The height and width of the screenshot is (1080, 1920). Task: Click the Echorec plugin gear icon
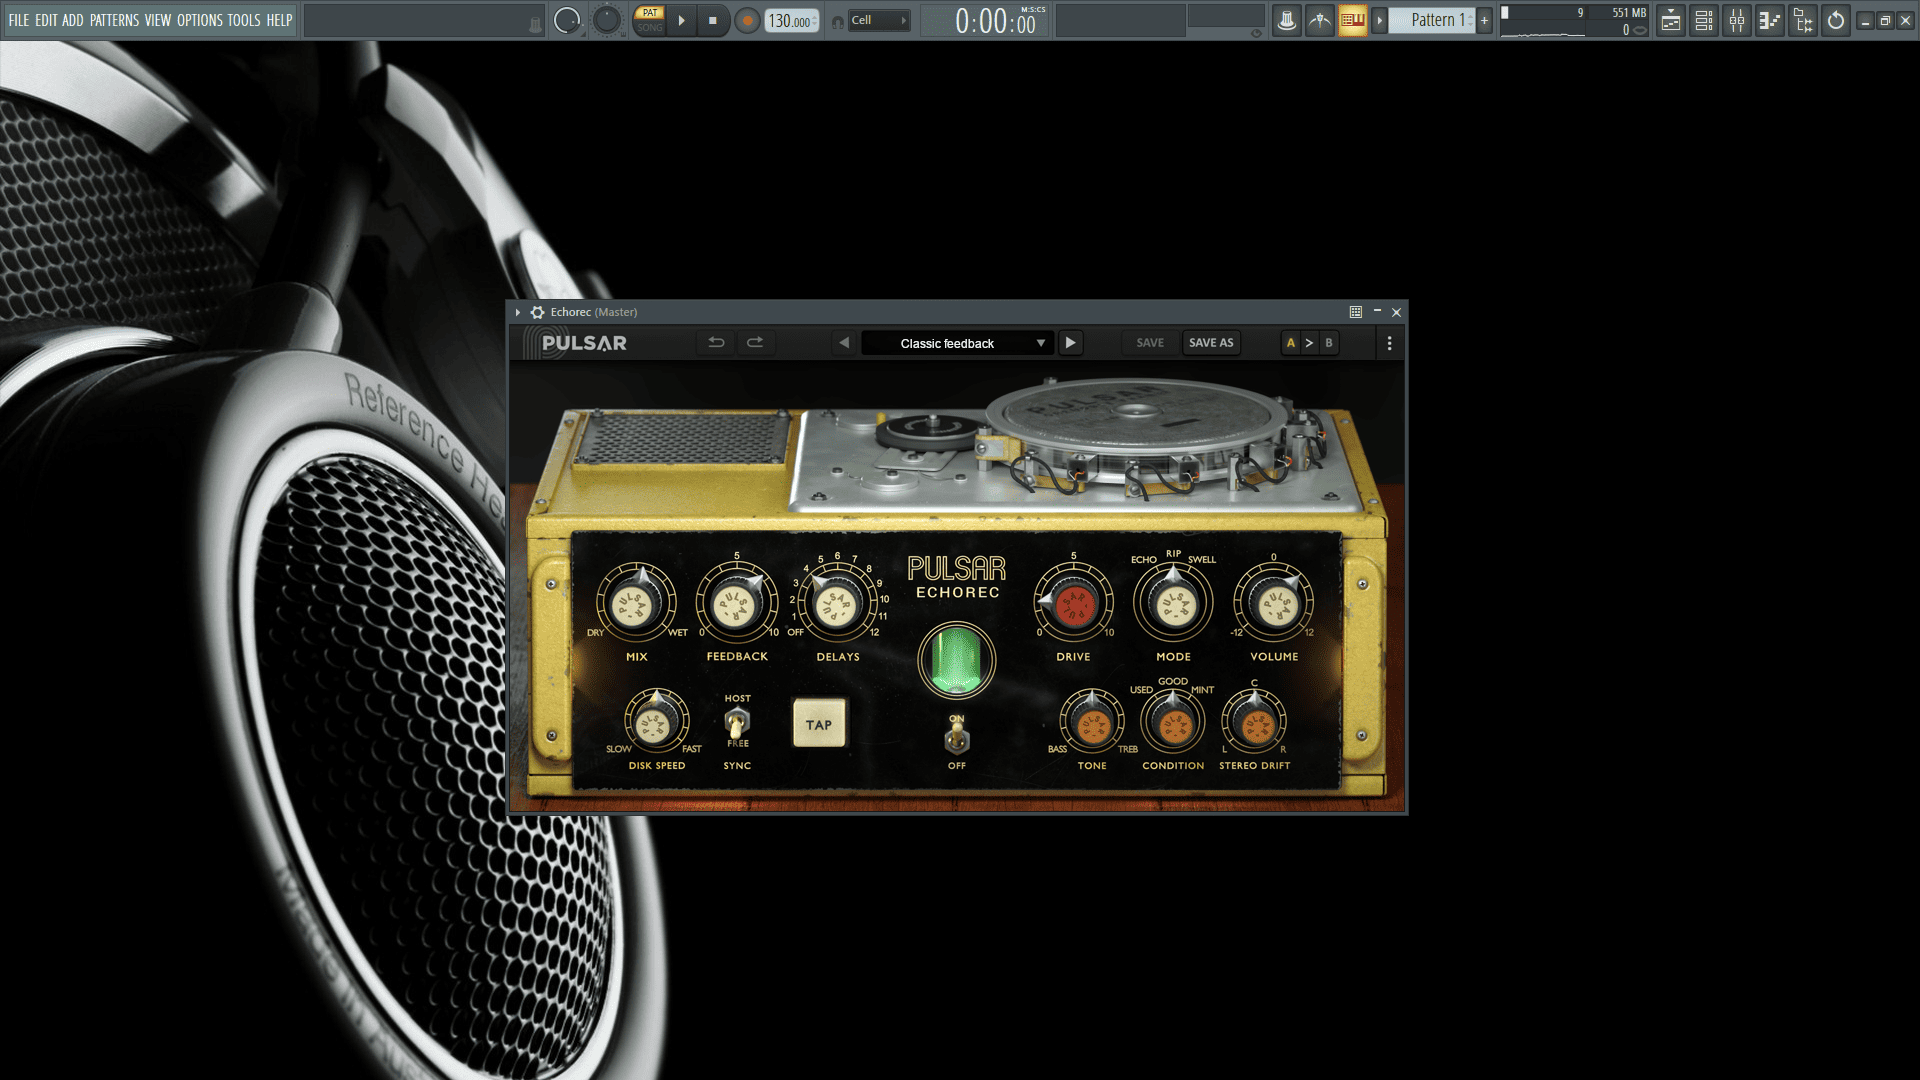pos(537,312)
